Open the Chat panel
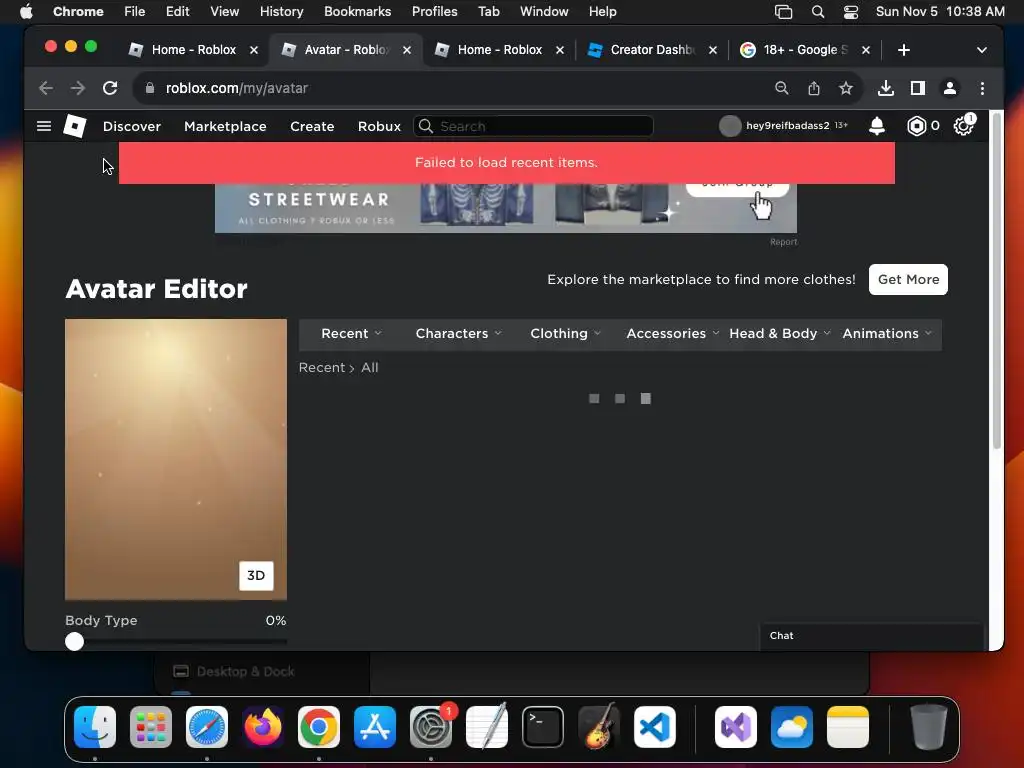This screenshot has height=768, width=1024. click(x=872, y=637)
